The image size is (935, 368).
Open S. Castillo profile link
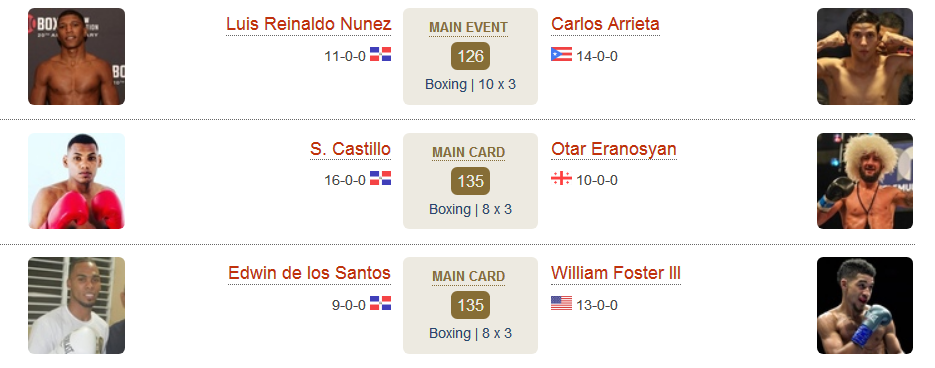tap(350, 149)
